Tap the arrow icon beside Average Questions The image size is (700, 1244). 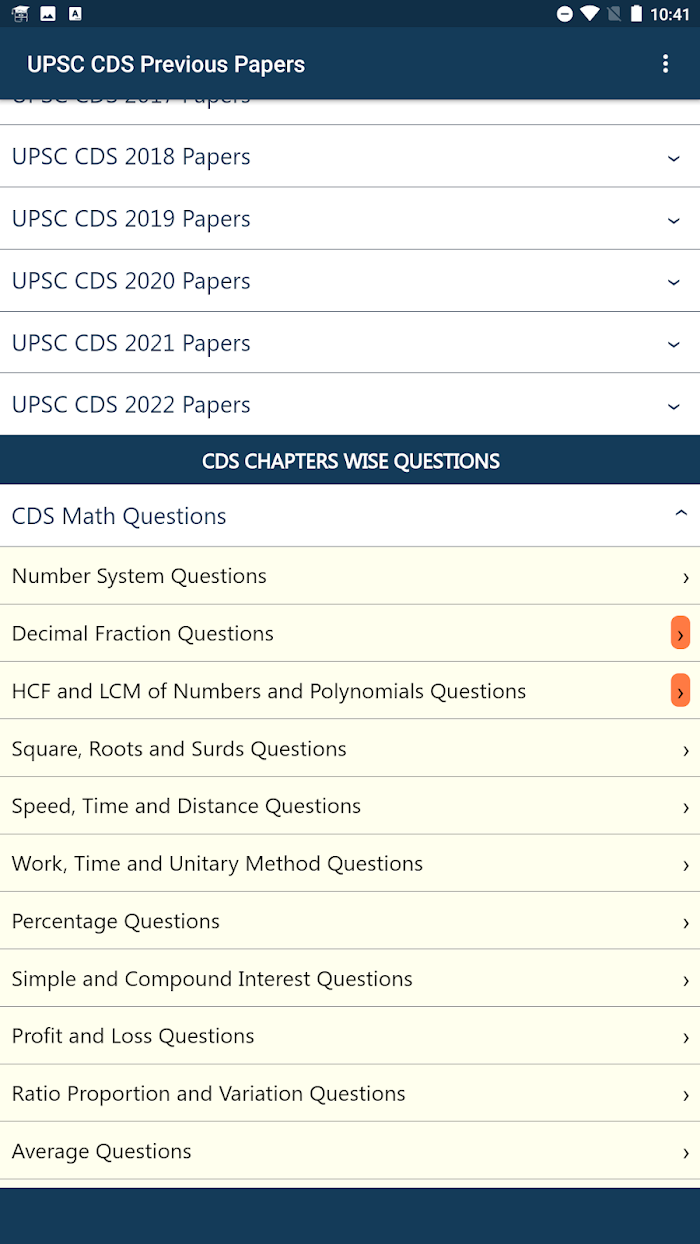[x=685, y=1152]
